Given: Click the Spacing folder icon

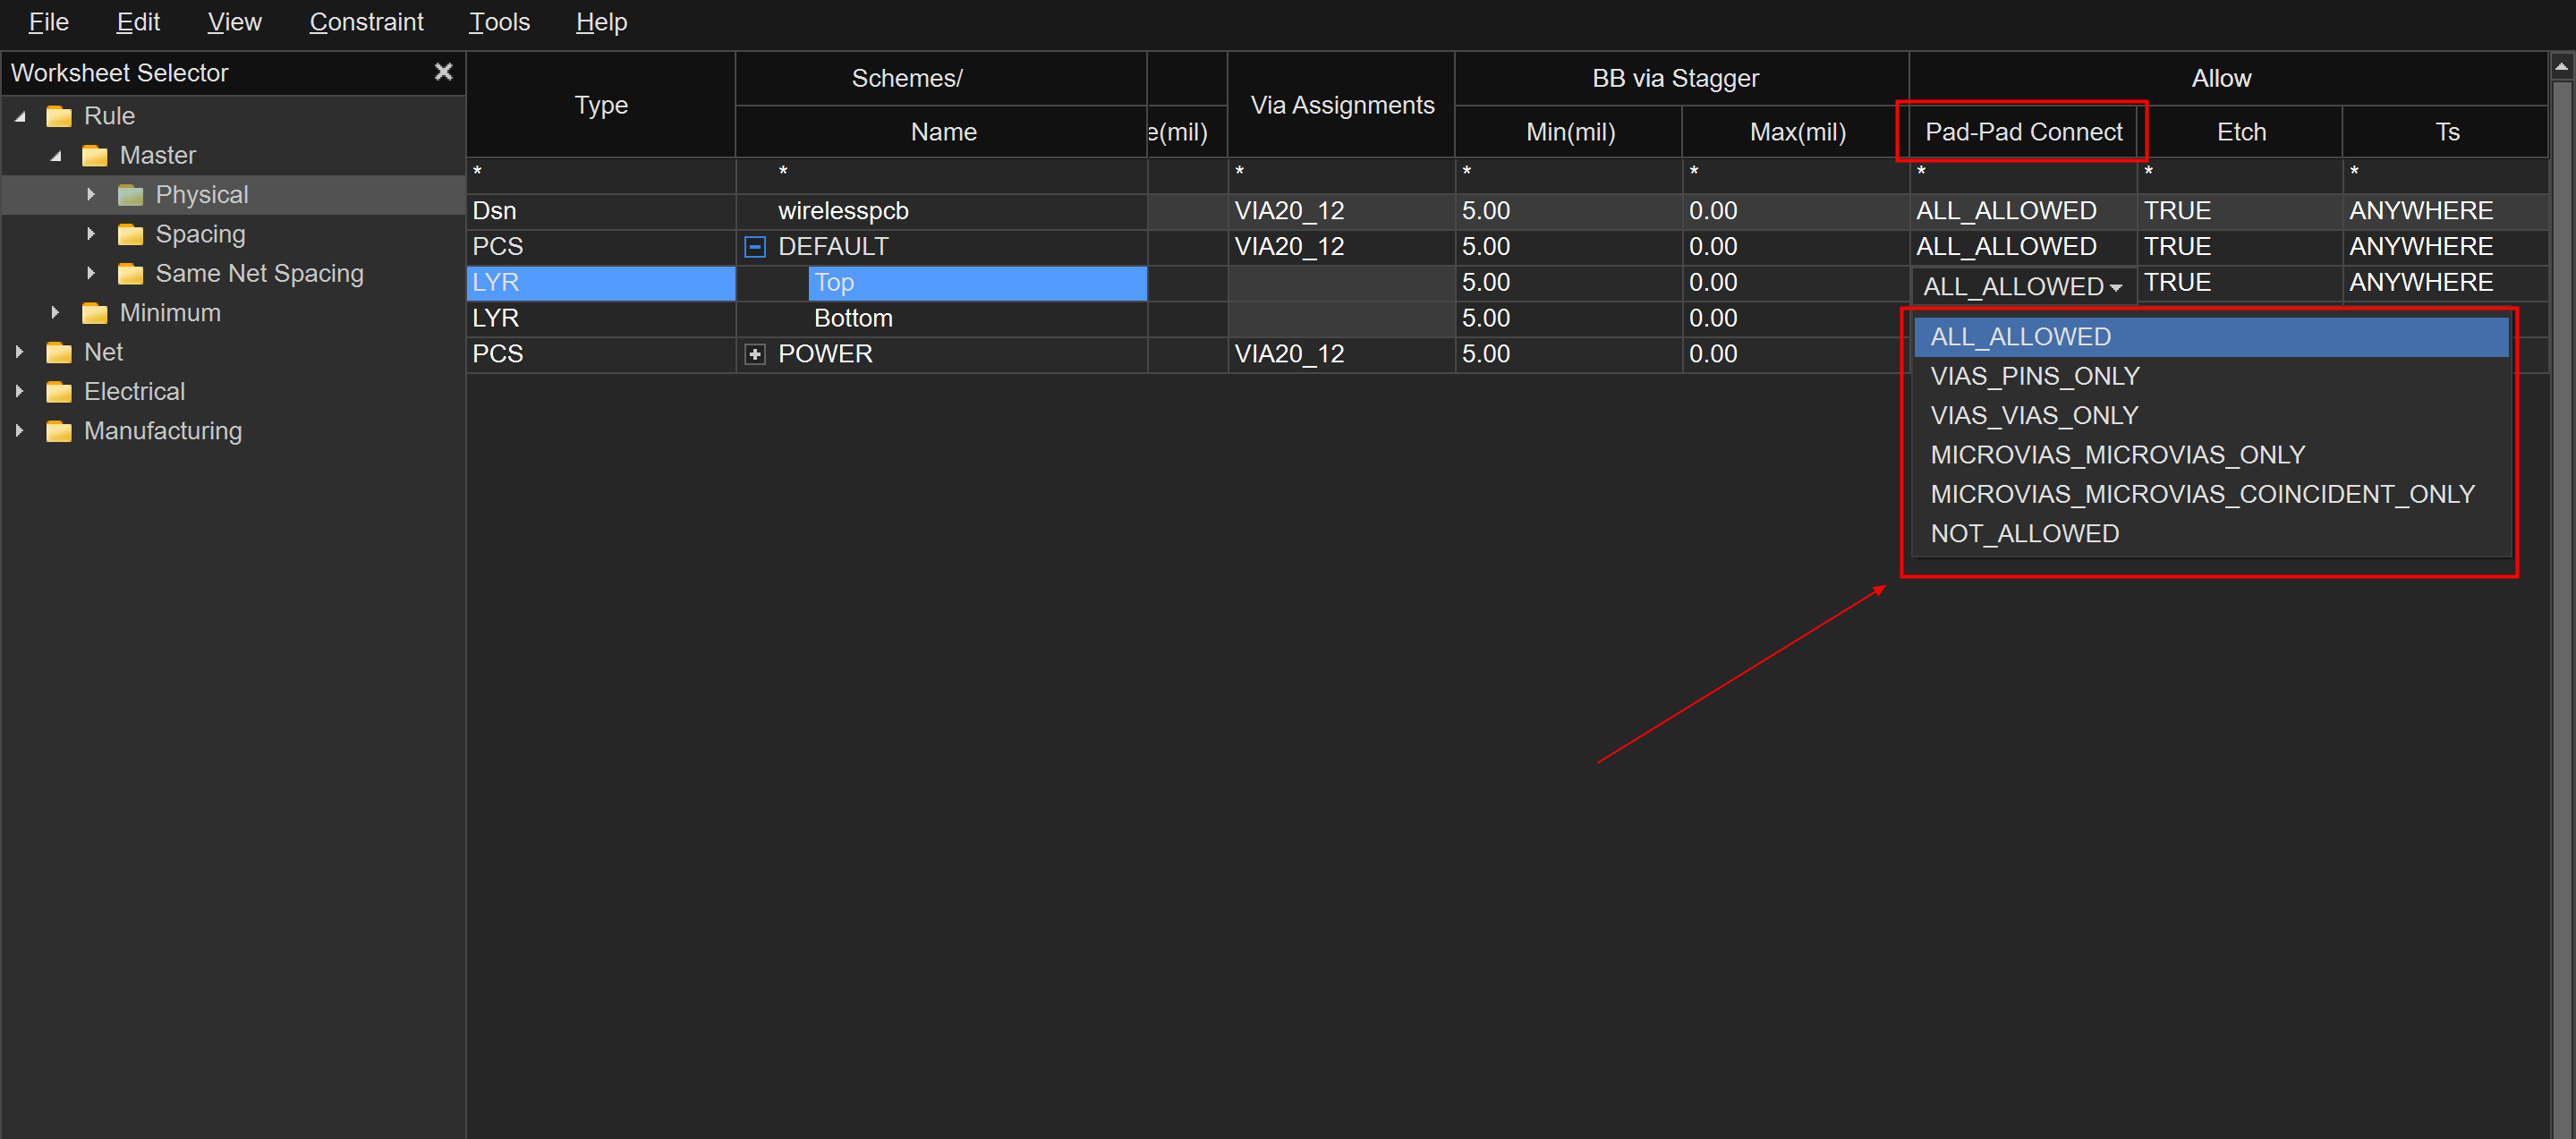Looking at the screenshot, I should tap(130, 234).
